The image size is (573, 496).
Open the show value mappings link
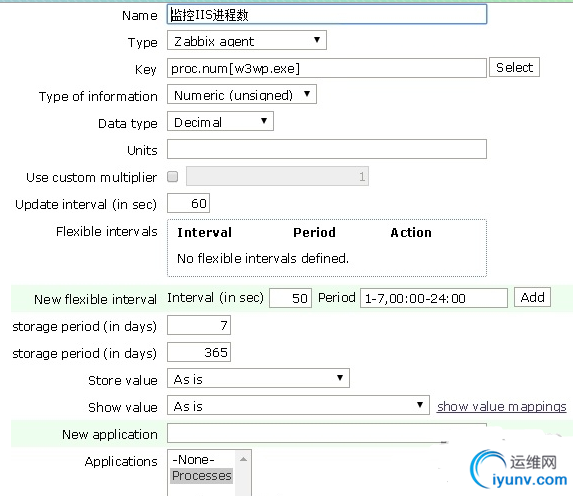pos(501,406)
